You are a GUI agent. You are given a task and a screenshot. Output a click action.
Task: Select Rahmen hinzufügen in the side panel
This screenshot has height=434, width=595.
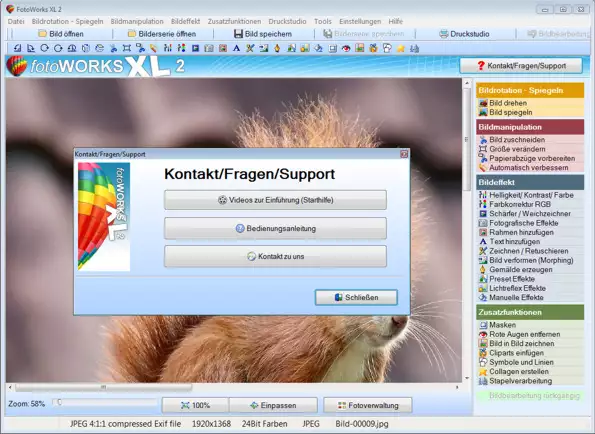[x=521, y=232]
